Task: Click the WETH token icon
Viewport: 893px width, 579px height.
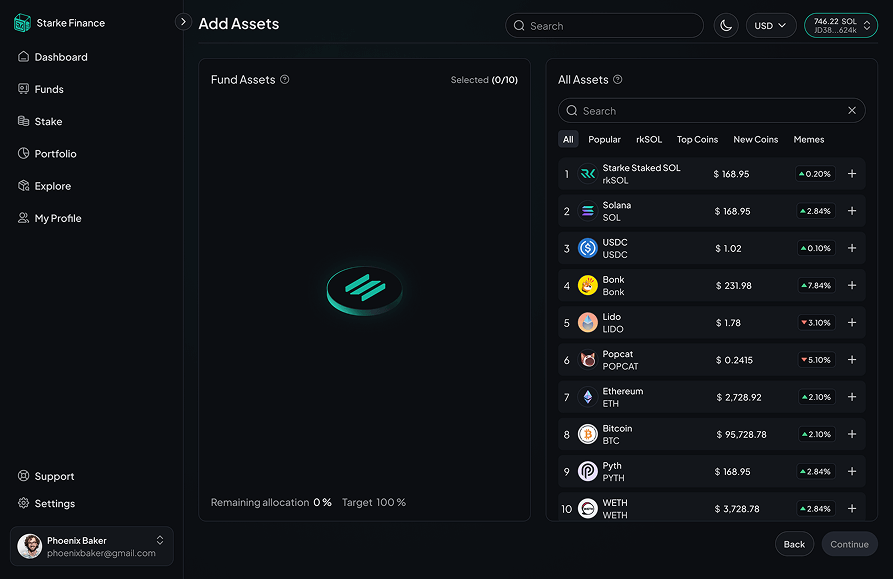Action: coord(588,508)
